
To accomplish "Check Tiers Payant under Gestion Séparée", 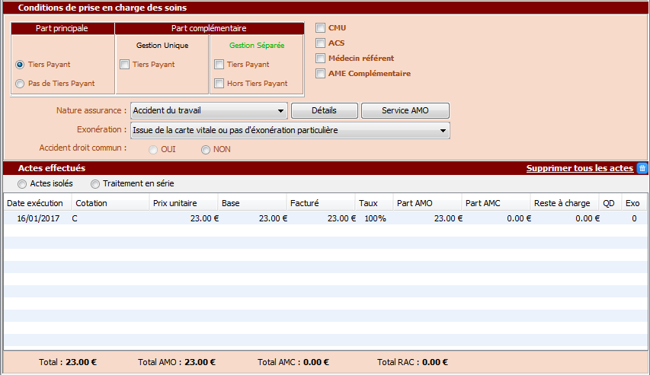I will [x=219, y=64].
